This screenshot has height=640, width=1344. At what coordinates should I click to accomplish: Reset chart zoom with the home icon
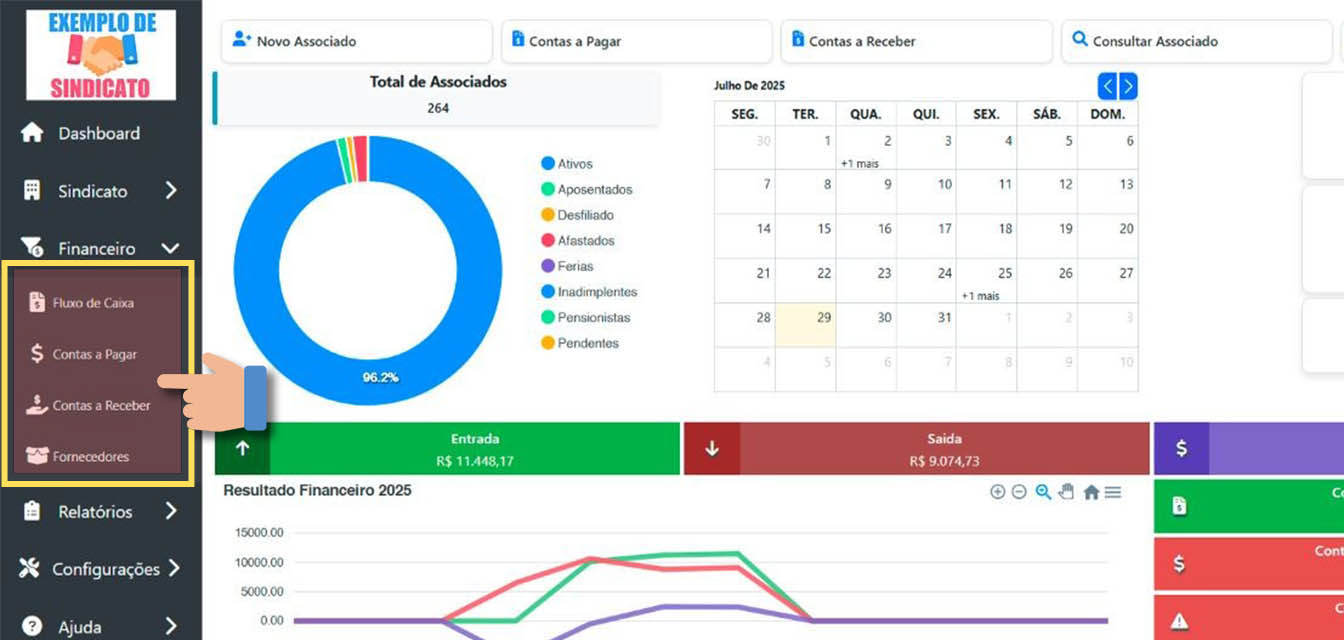click(1091, 492)
